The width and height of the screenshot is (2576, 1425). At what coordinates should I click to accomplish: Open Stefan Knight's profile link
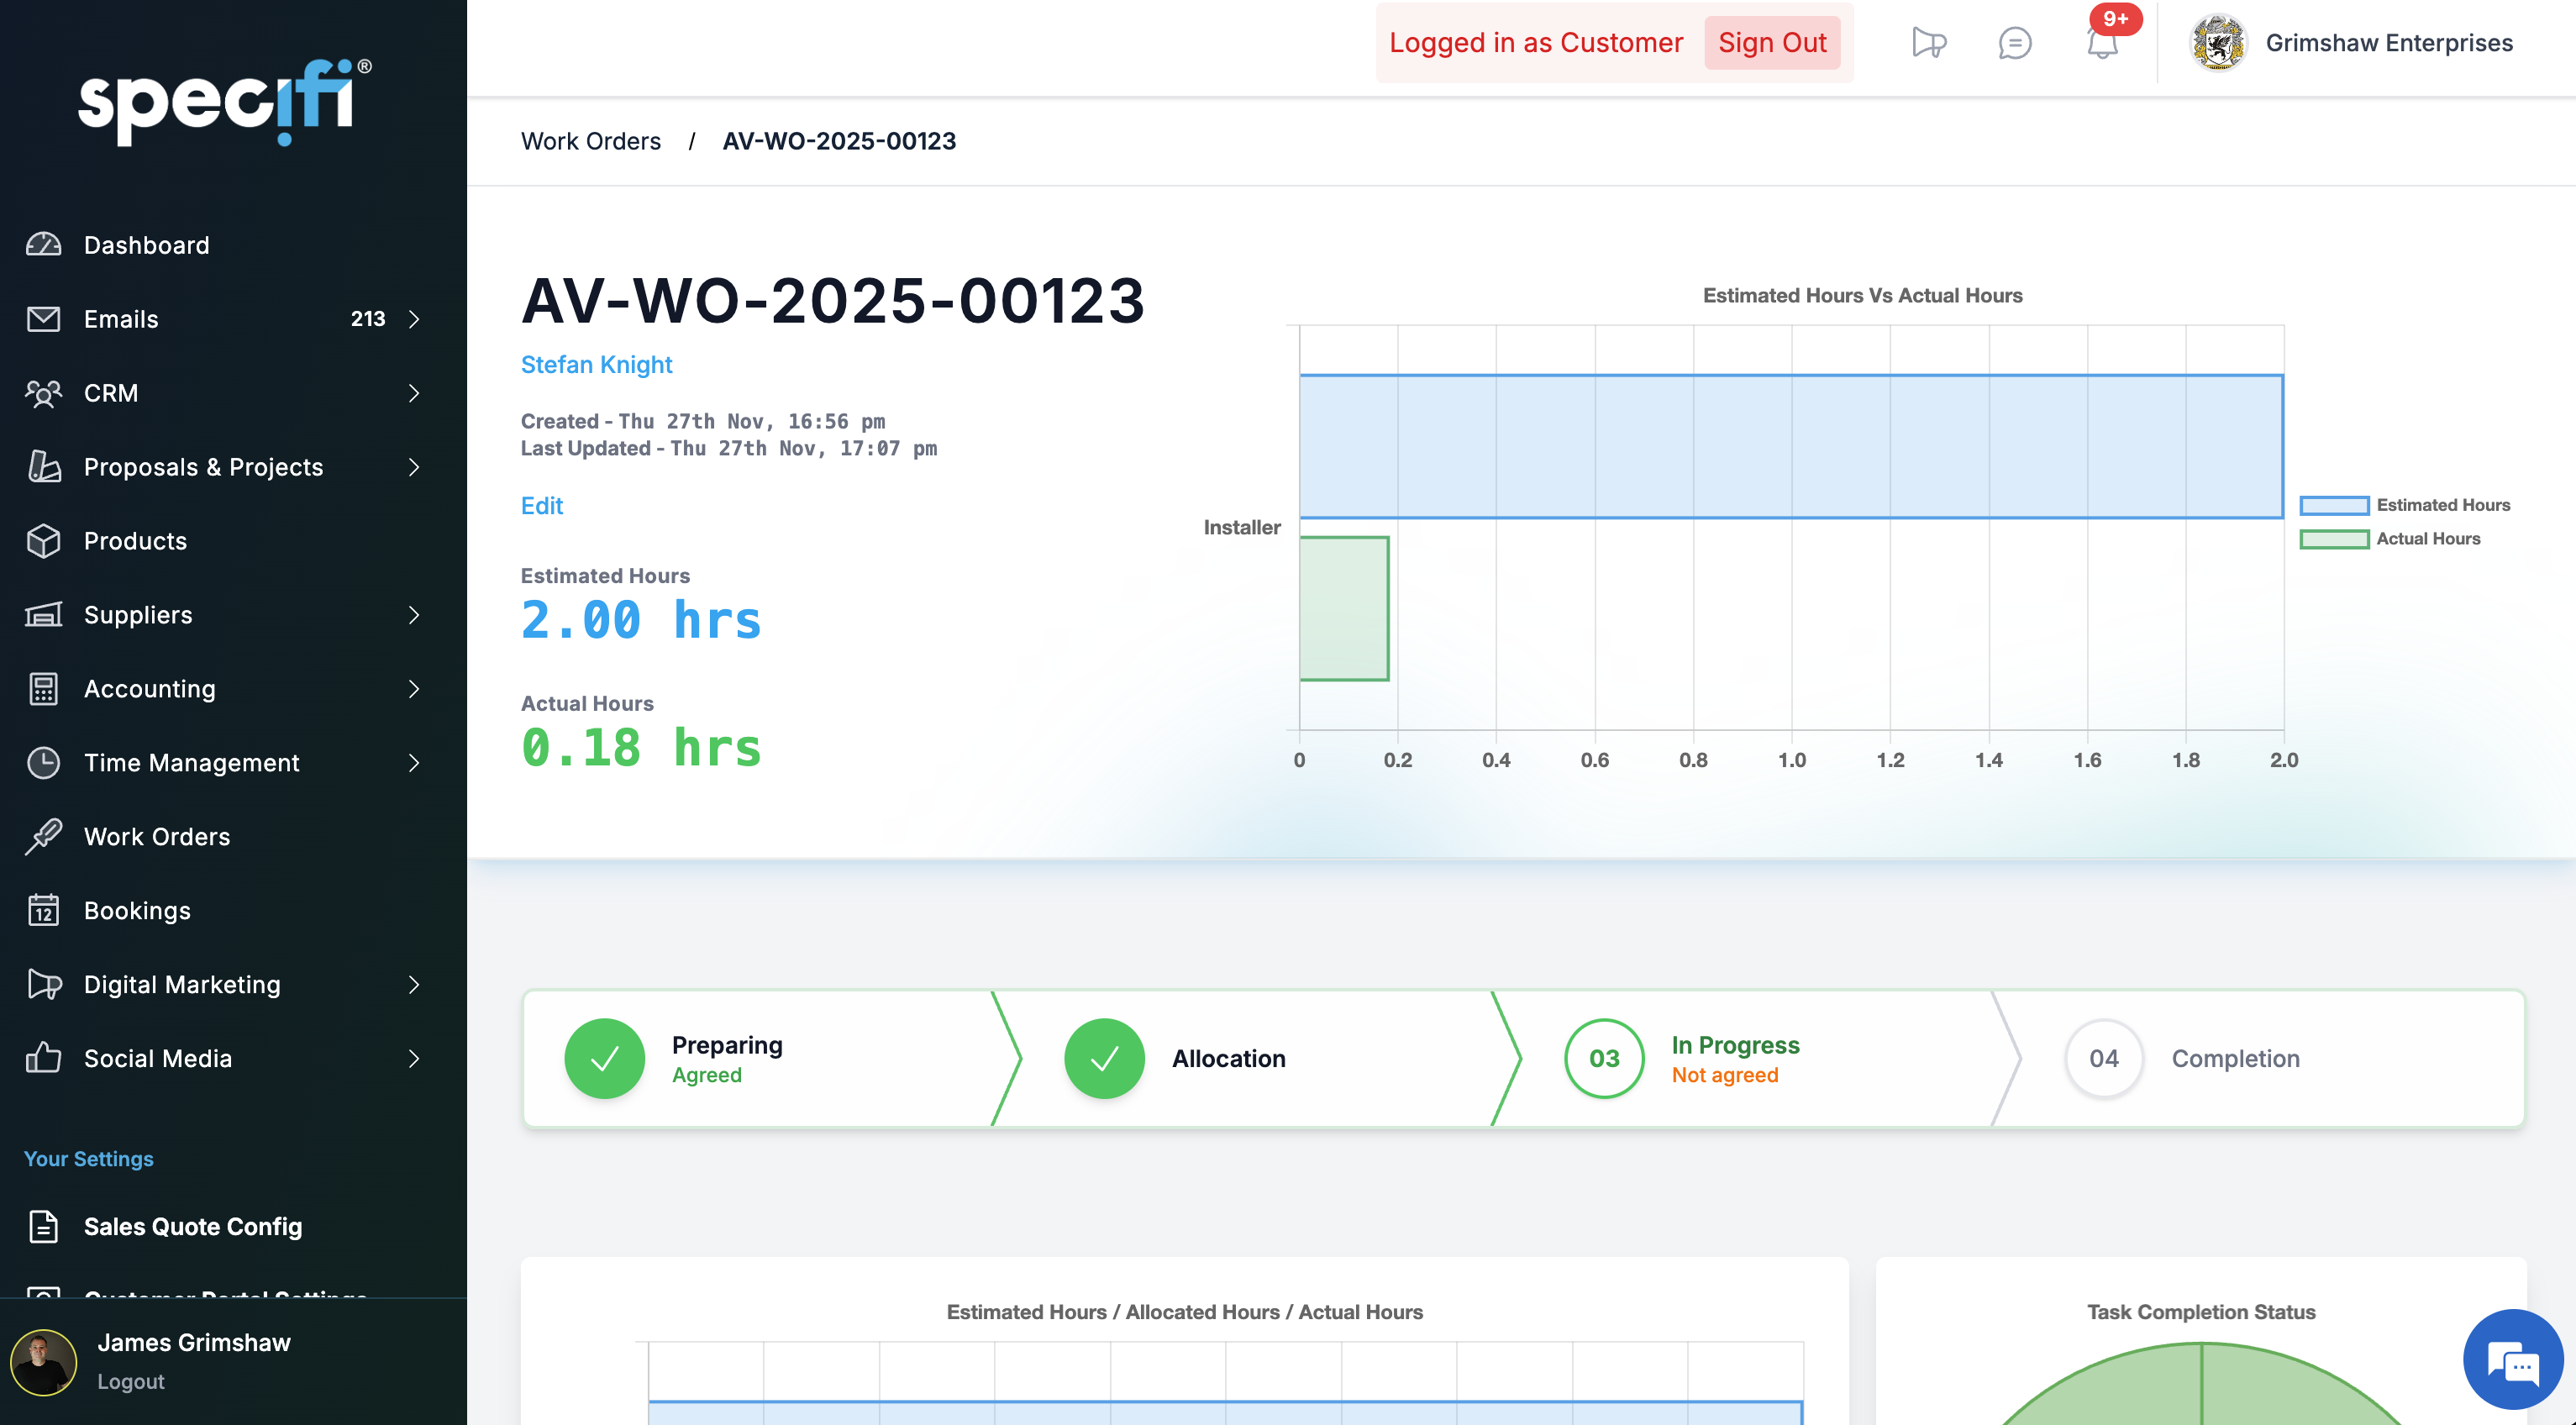tap(596, 365)
